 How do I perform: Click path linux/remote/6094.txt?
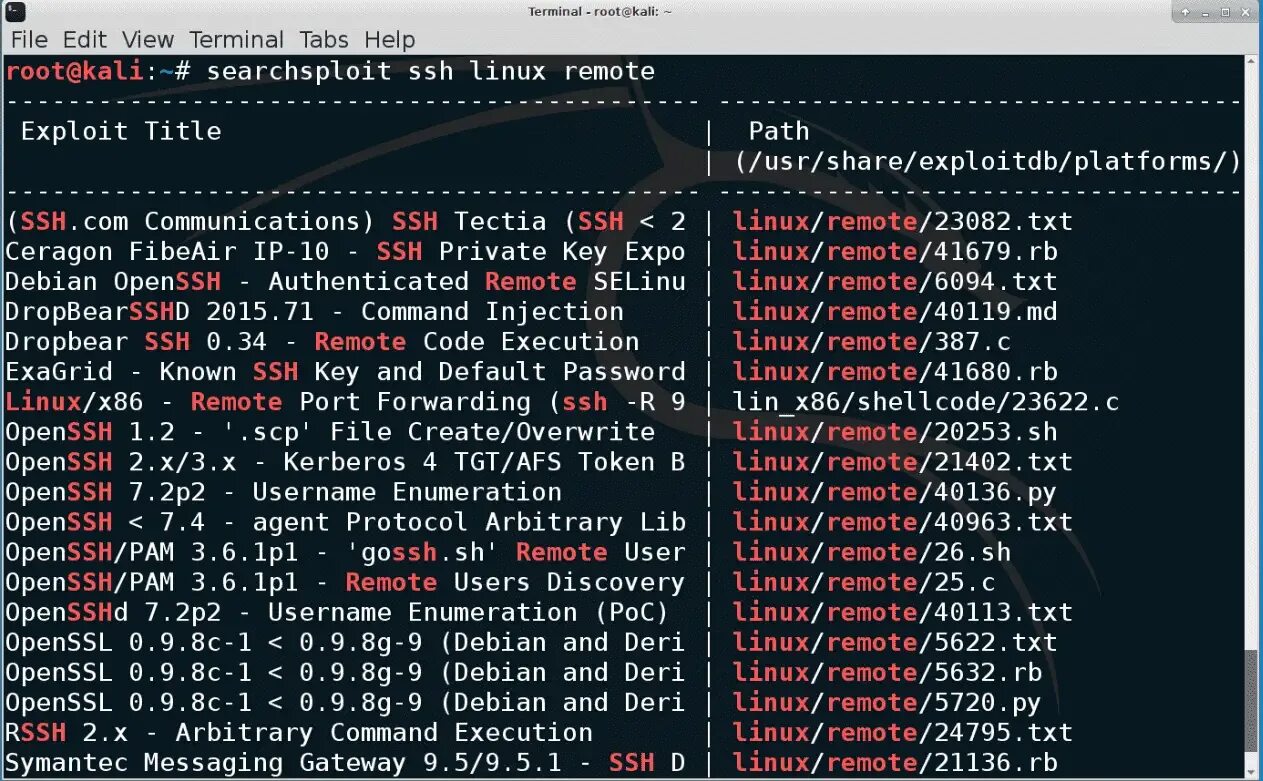[x=895, y=282]
